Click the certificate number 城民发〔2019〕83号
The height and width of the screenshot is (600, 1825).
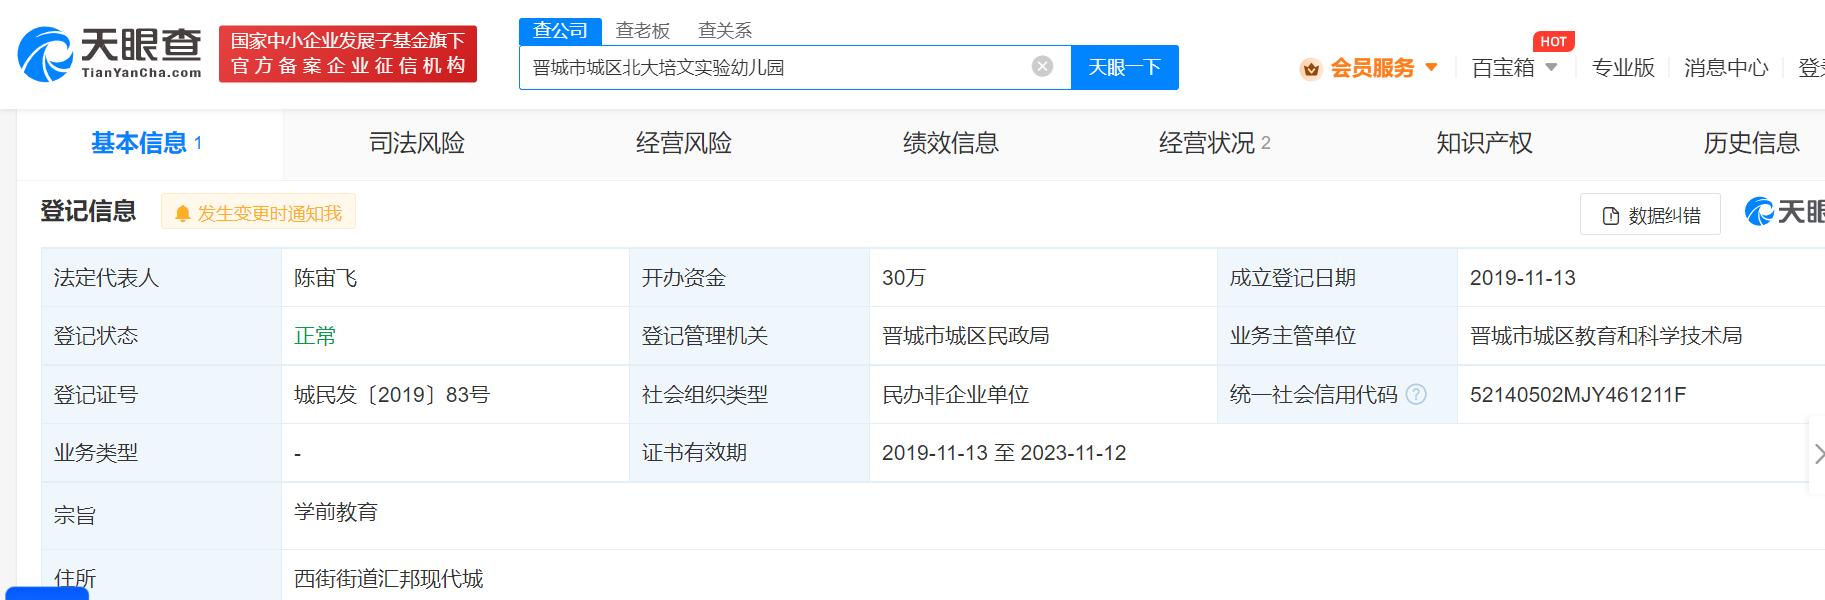pyautogui.click(x=392, y=395)
